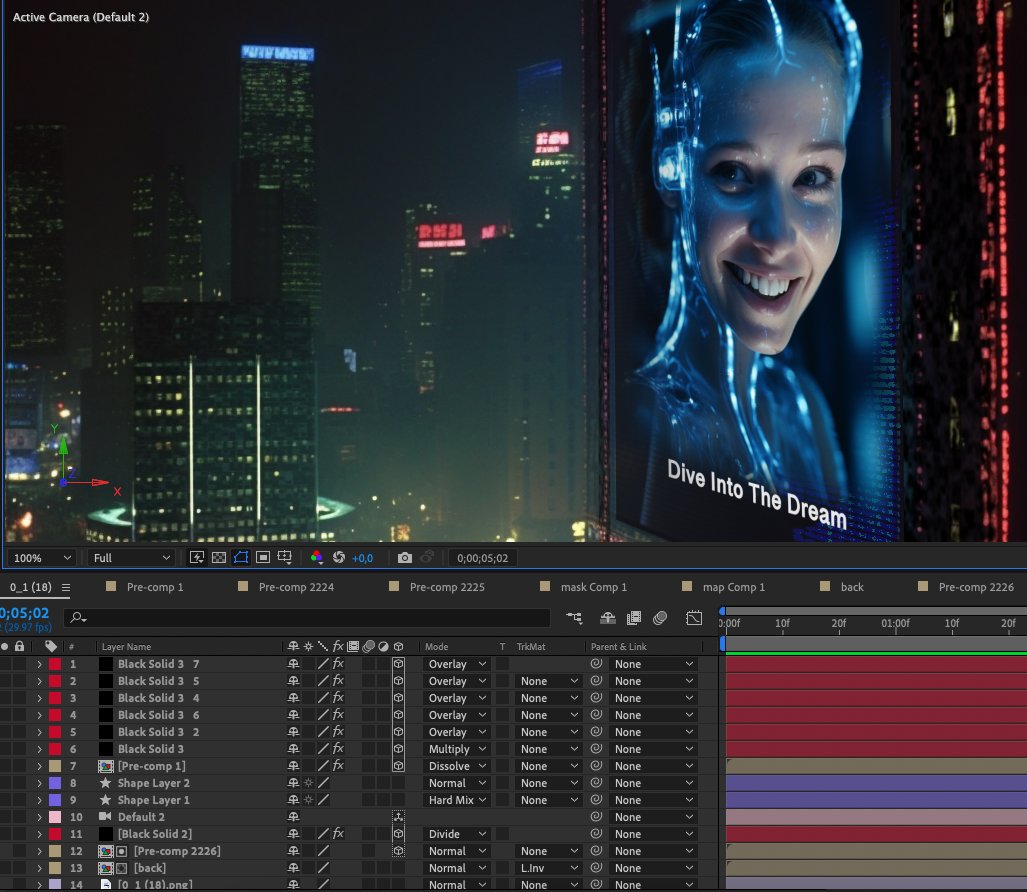This screenshot has width=1027, height=892.
Task: Expand Shape Layer 2 properties
Action: coord(39,783)
